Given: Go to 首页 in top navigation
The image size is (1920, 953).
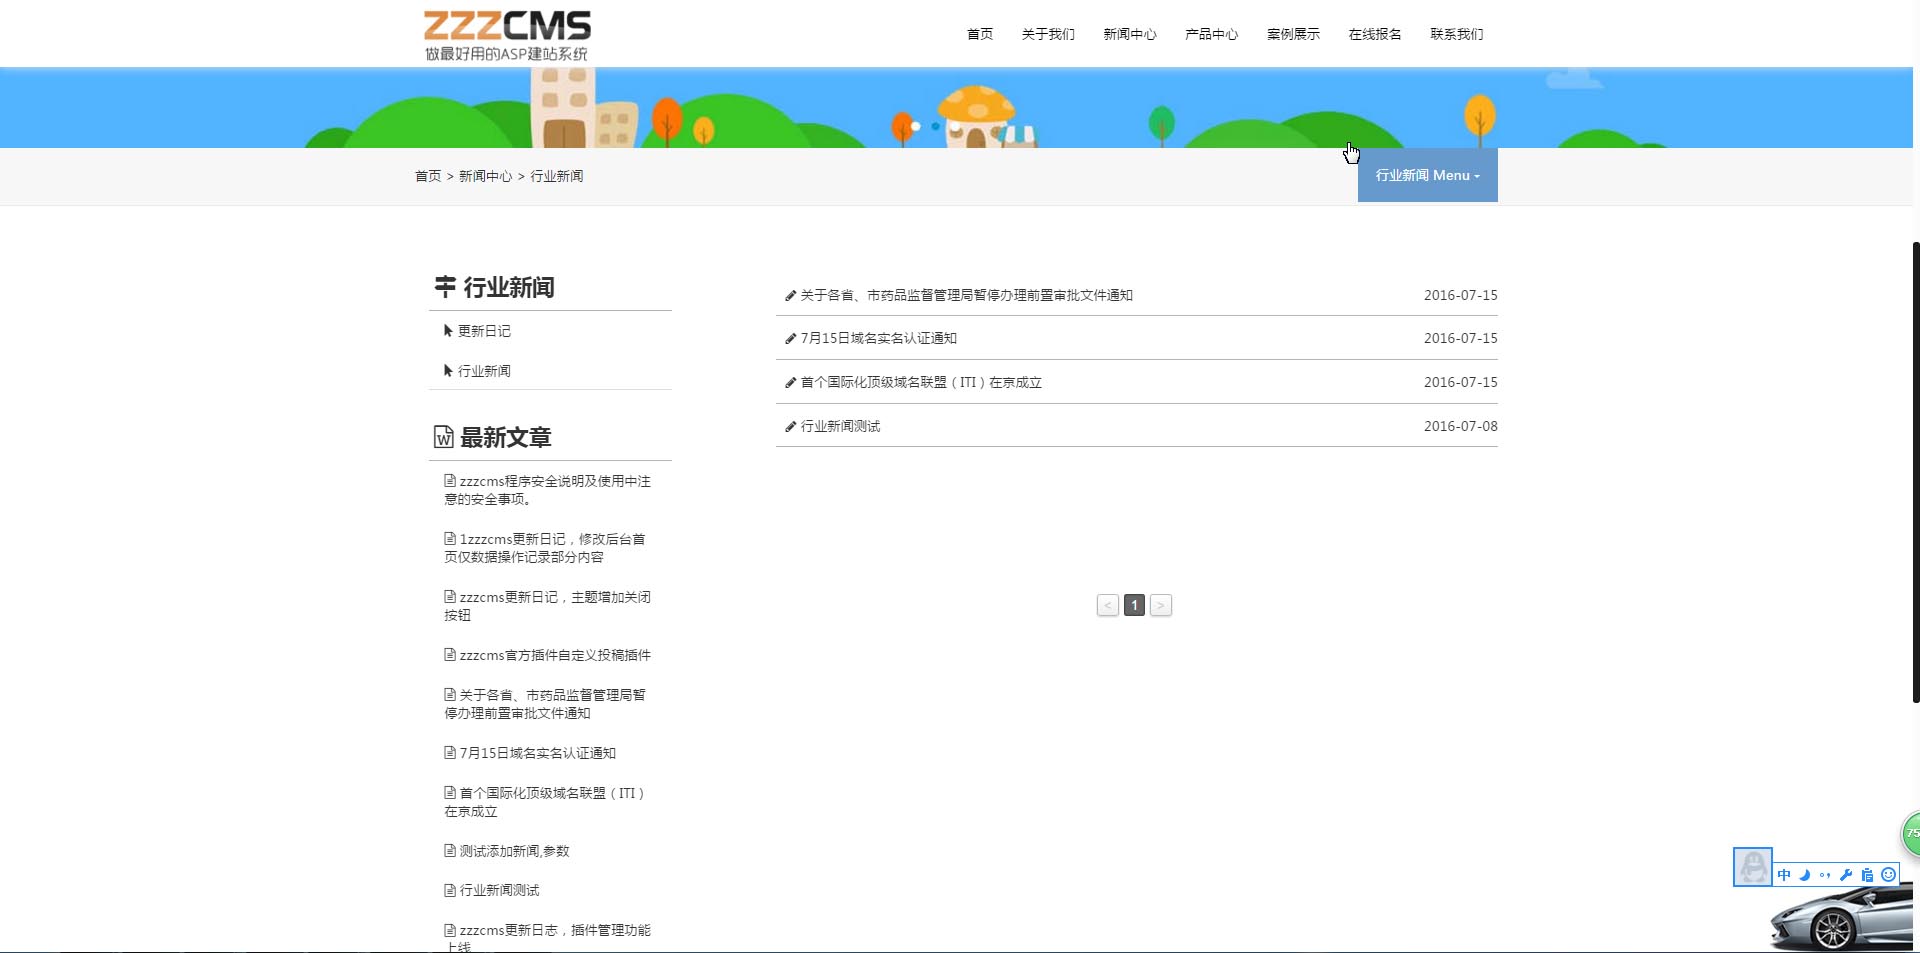Looking at the screenshot, I should (x=980, y=34).
